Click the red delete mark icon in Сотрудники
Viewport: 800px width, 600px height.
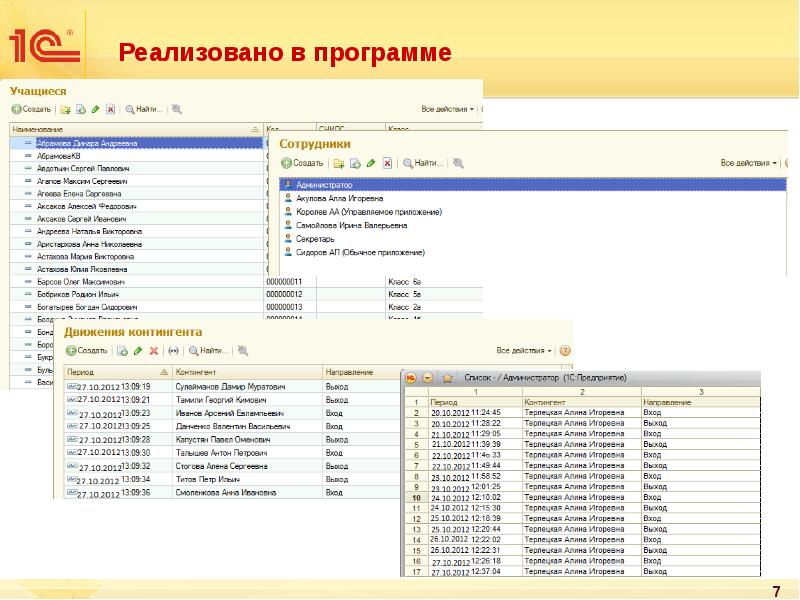point(387,163)
